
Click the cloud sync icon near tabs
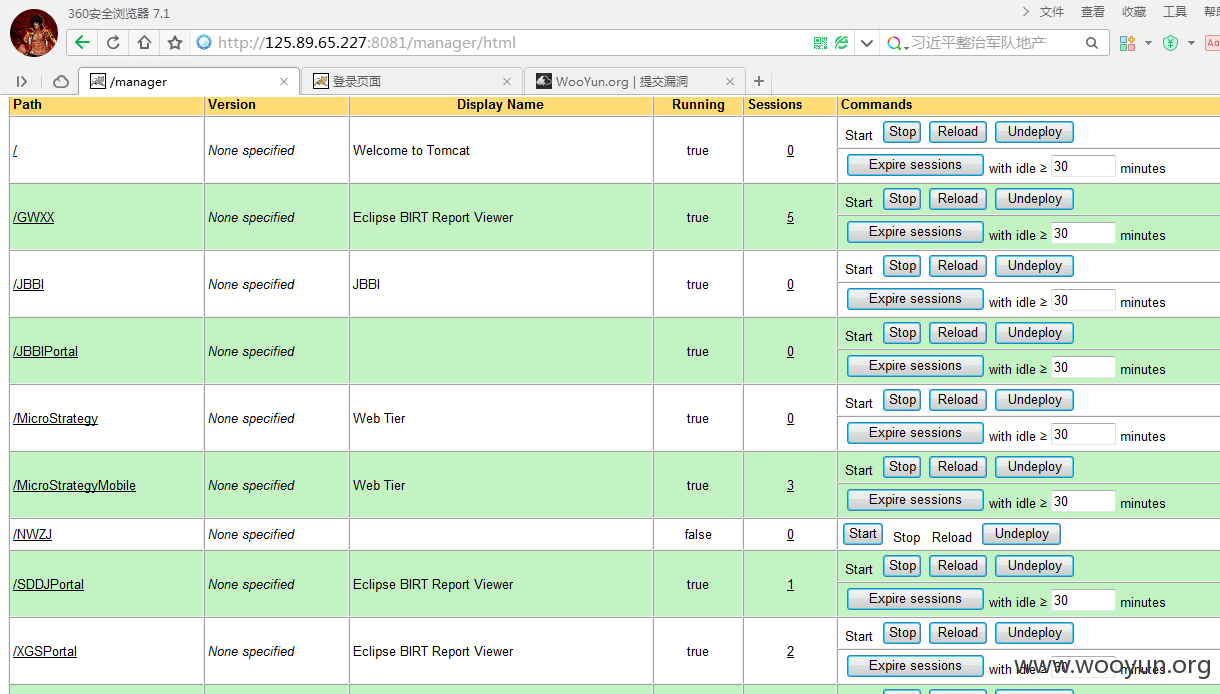coord(61,81)
